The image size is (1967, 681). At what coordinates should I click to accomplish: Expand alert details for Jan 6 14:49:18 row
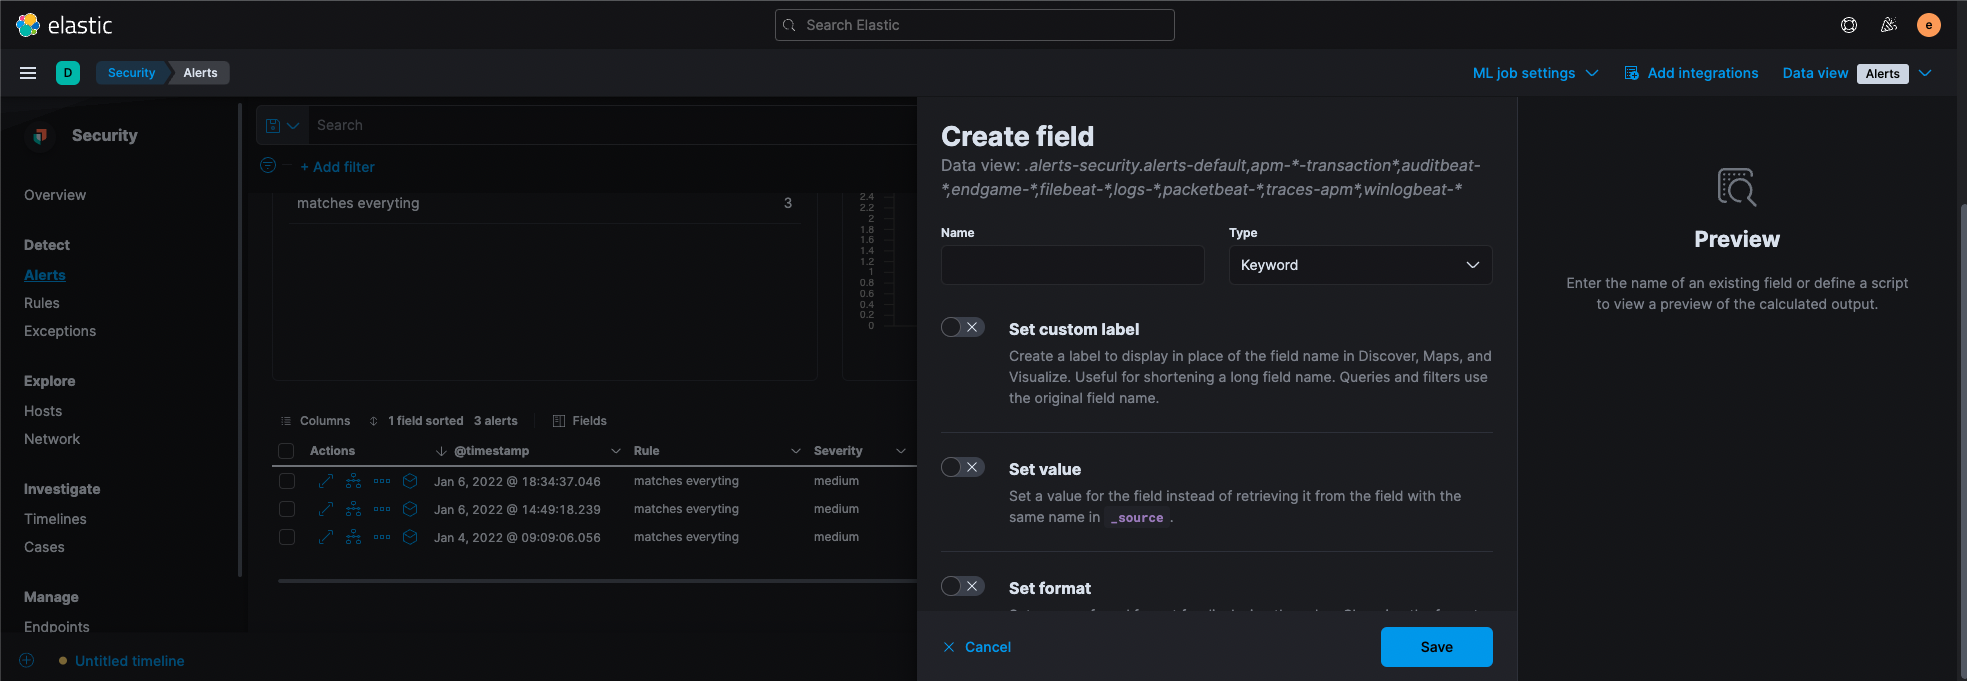[x=326, y=509]
